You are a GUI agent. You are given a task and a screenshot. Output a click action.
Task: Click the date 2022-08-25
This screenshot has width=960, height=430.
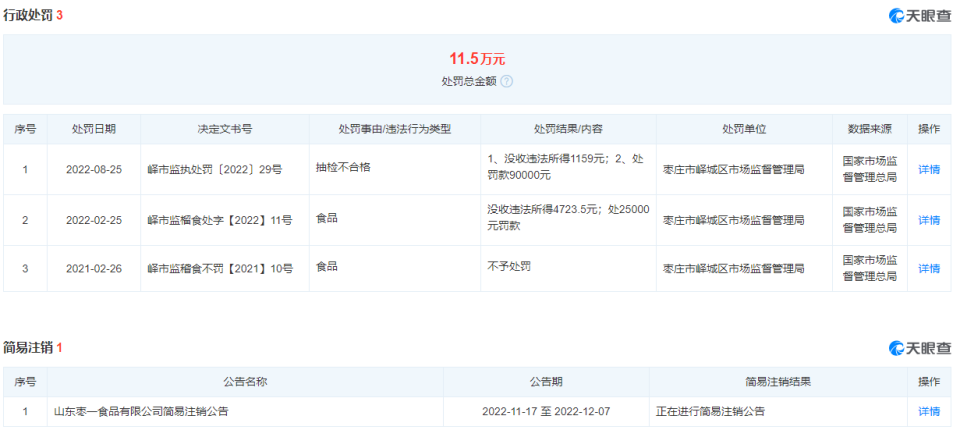pyautogui.click(x=94, y=170)
